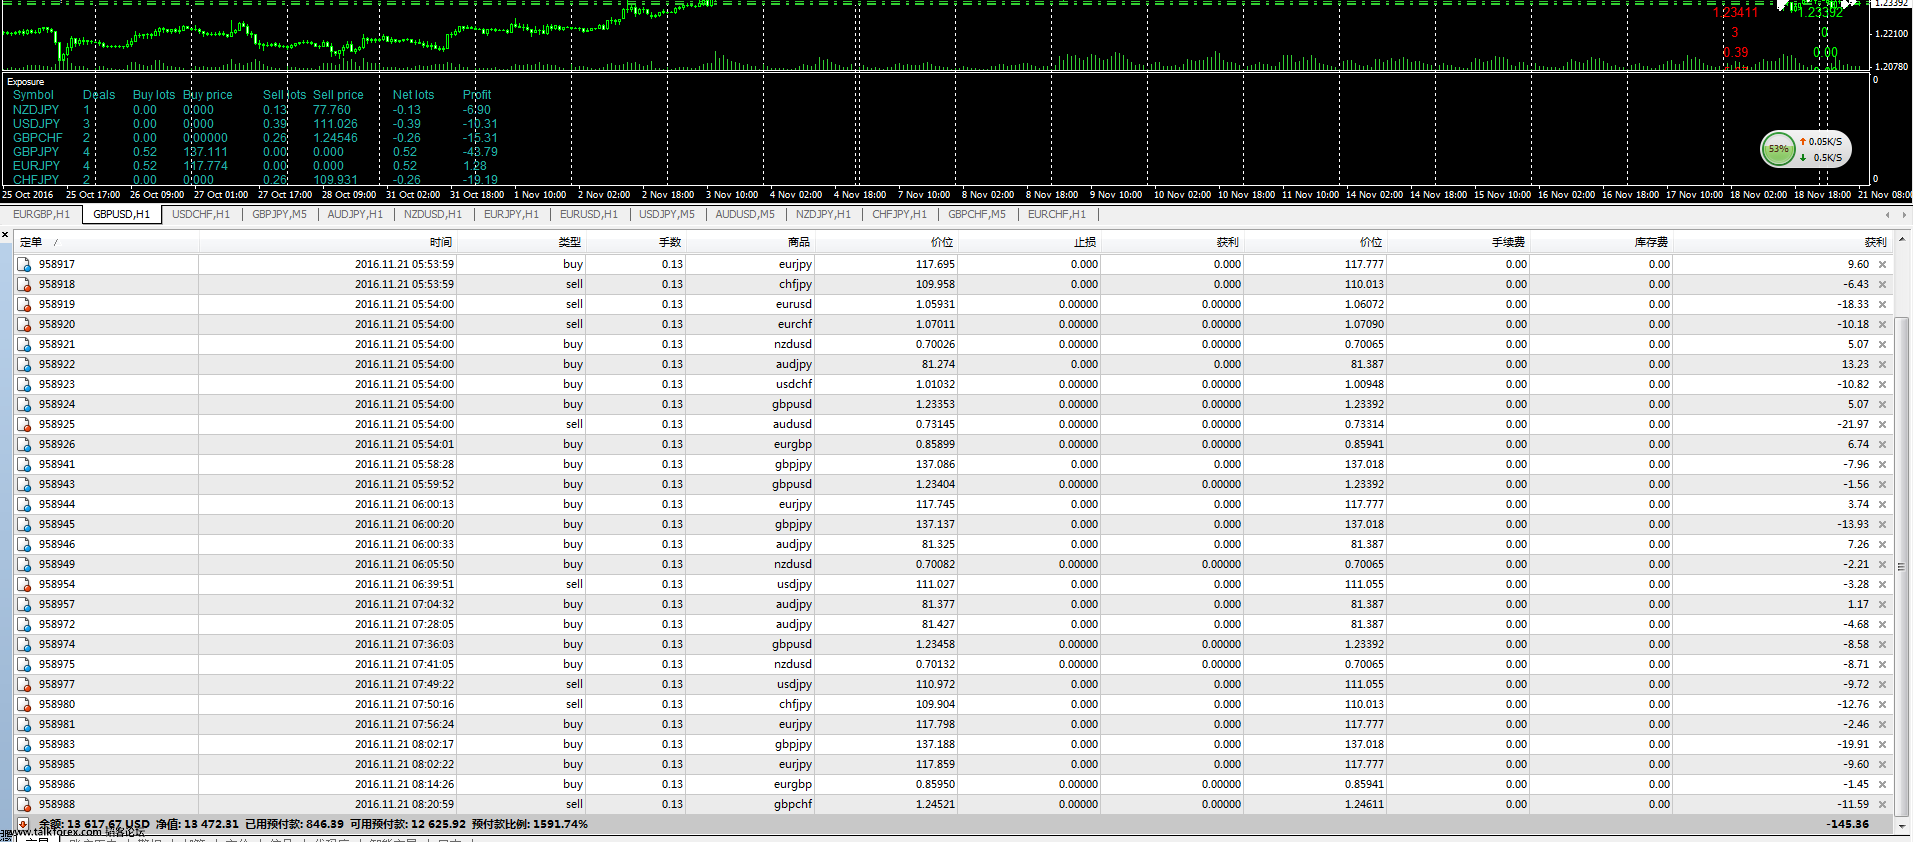Select the NZDUSD,H1 chart tab

[x=432, y=215]
